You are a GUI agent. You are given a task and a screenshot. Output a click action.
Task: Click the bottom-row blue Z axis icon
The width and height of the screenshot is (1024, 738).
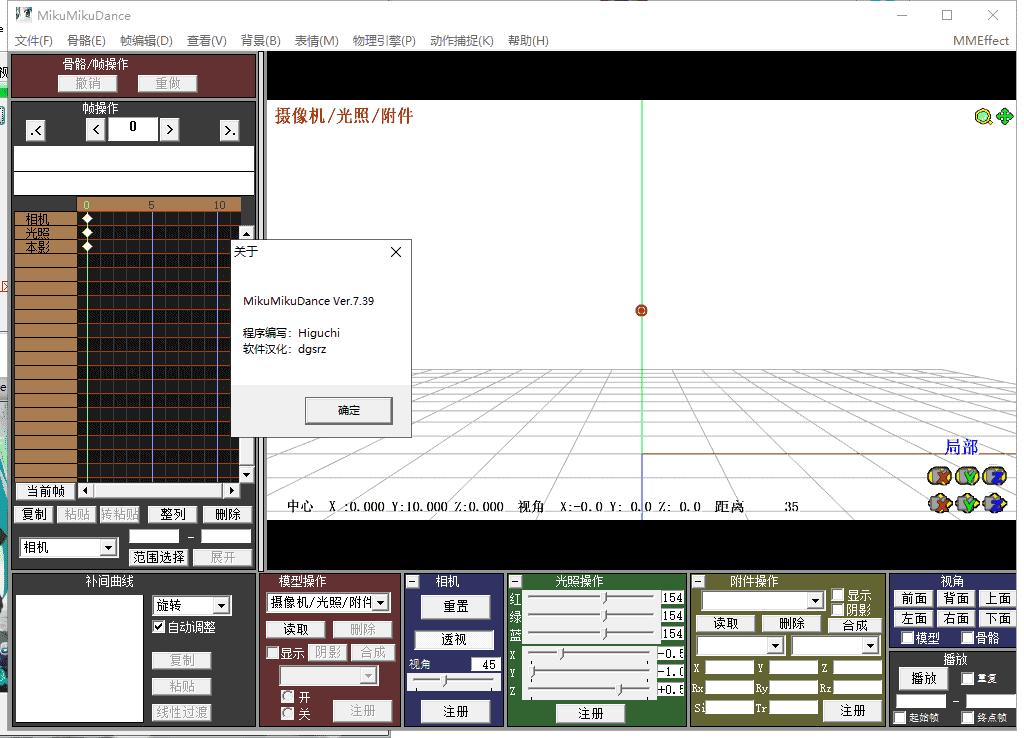click(994, 503)
